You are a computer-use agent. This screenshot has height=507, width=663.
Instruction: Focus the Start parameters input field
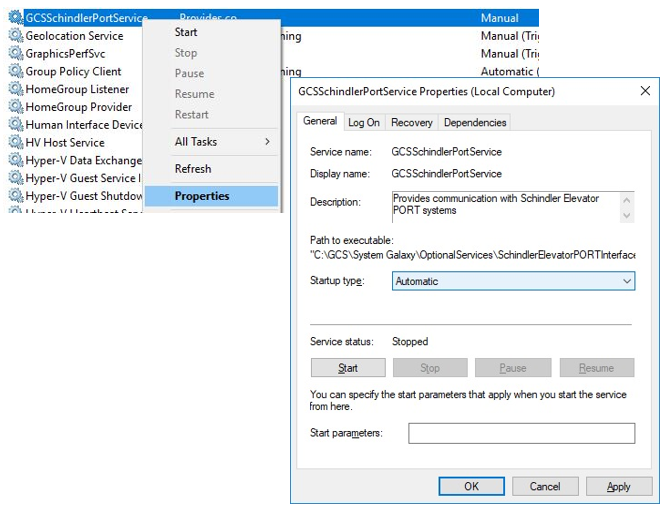[521, 433]
